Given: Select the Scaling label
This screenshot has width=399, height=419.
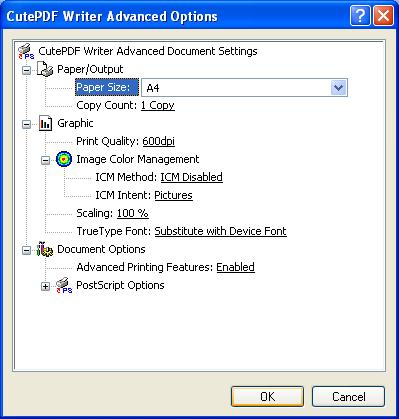Looking at the screenshot, I should [95, 213].
